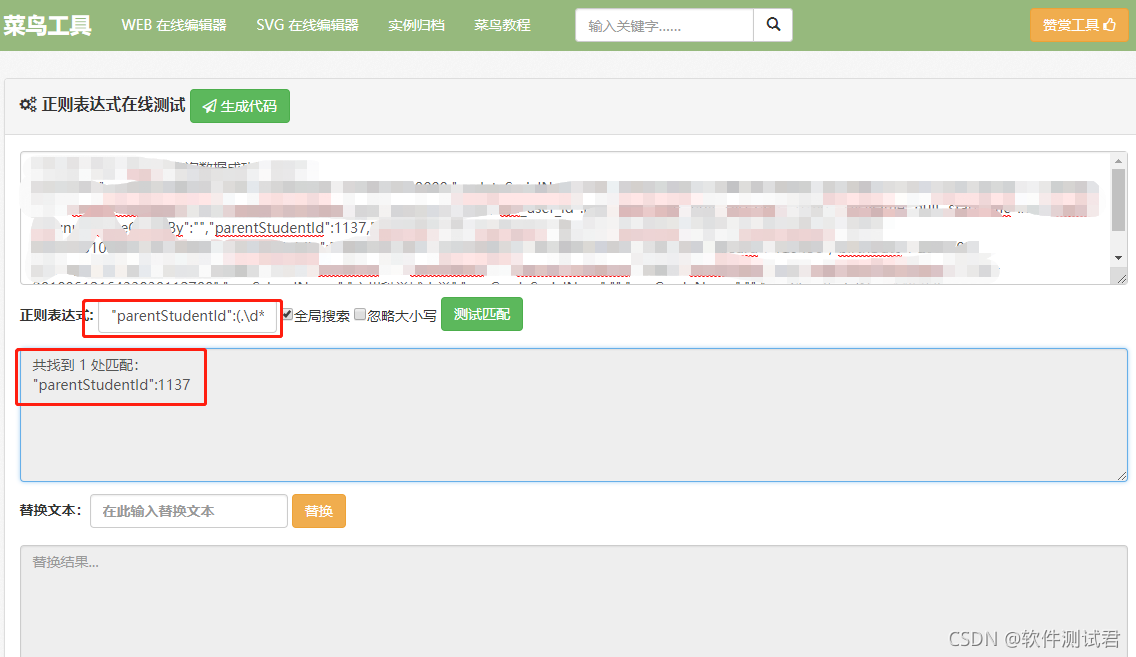Focus the 替换文本 input field
The width and height of the screenshot is (1136, 657).
pyautogui.click(x=189, y=511)
